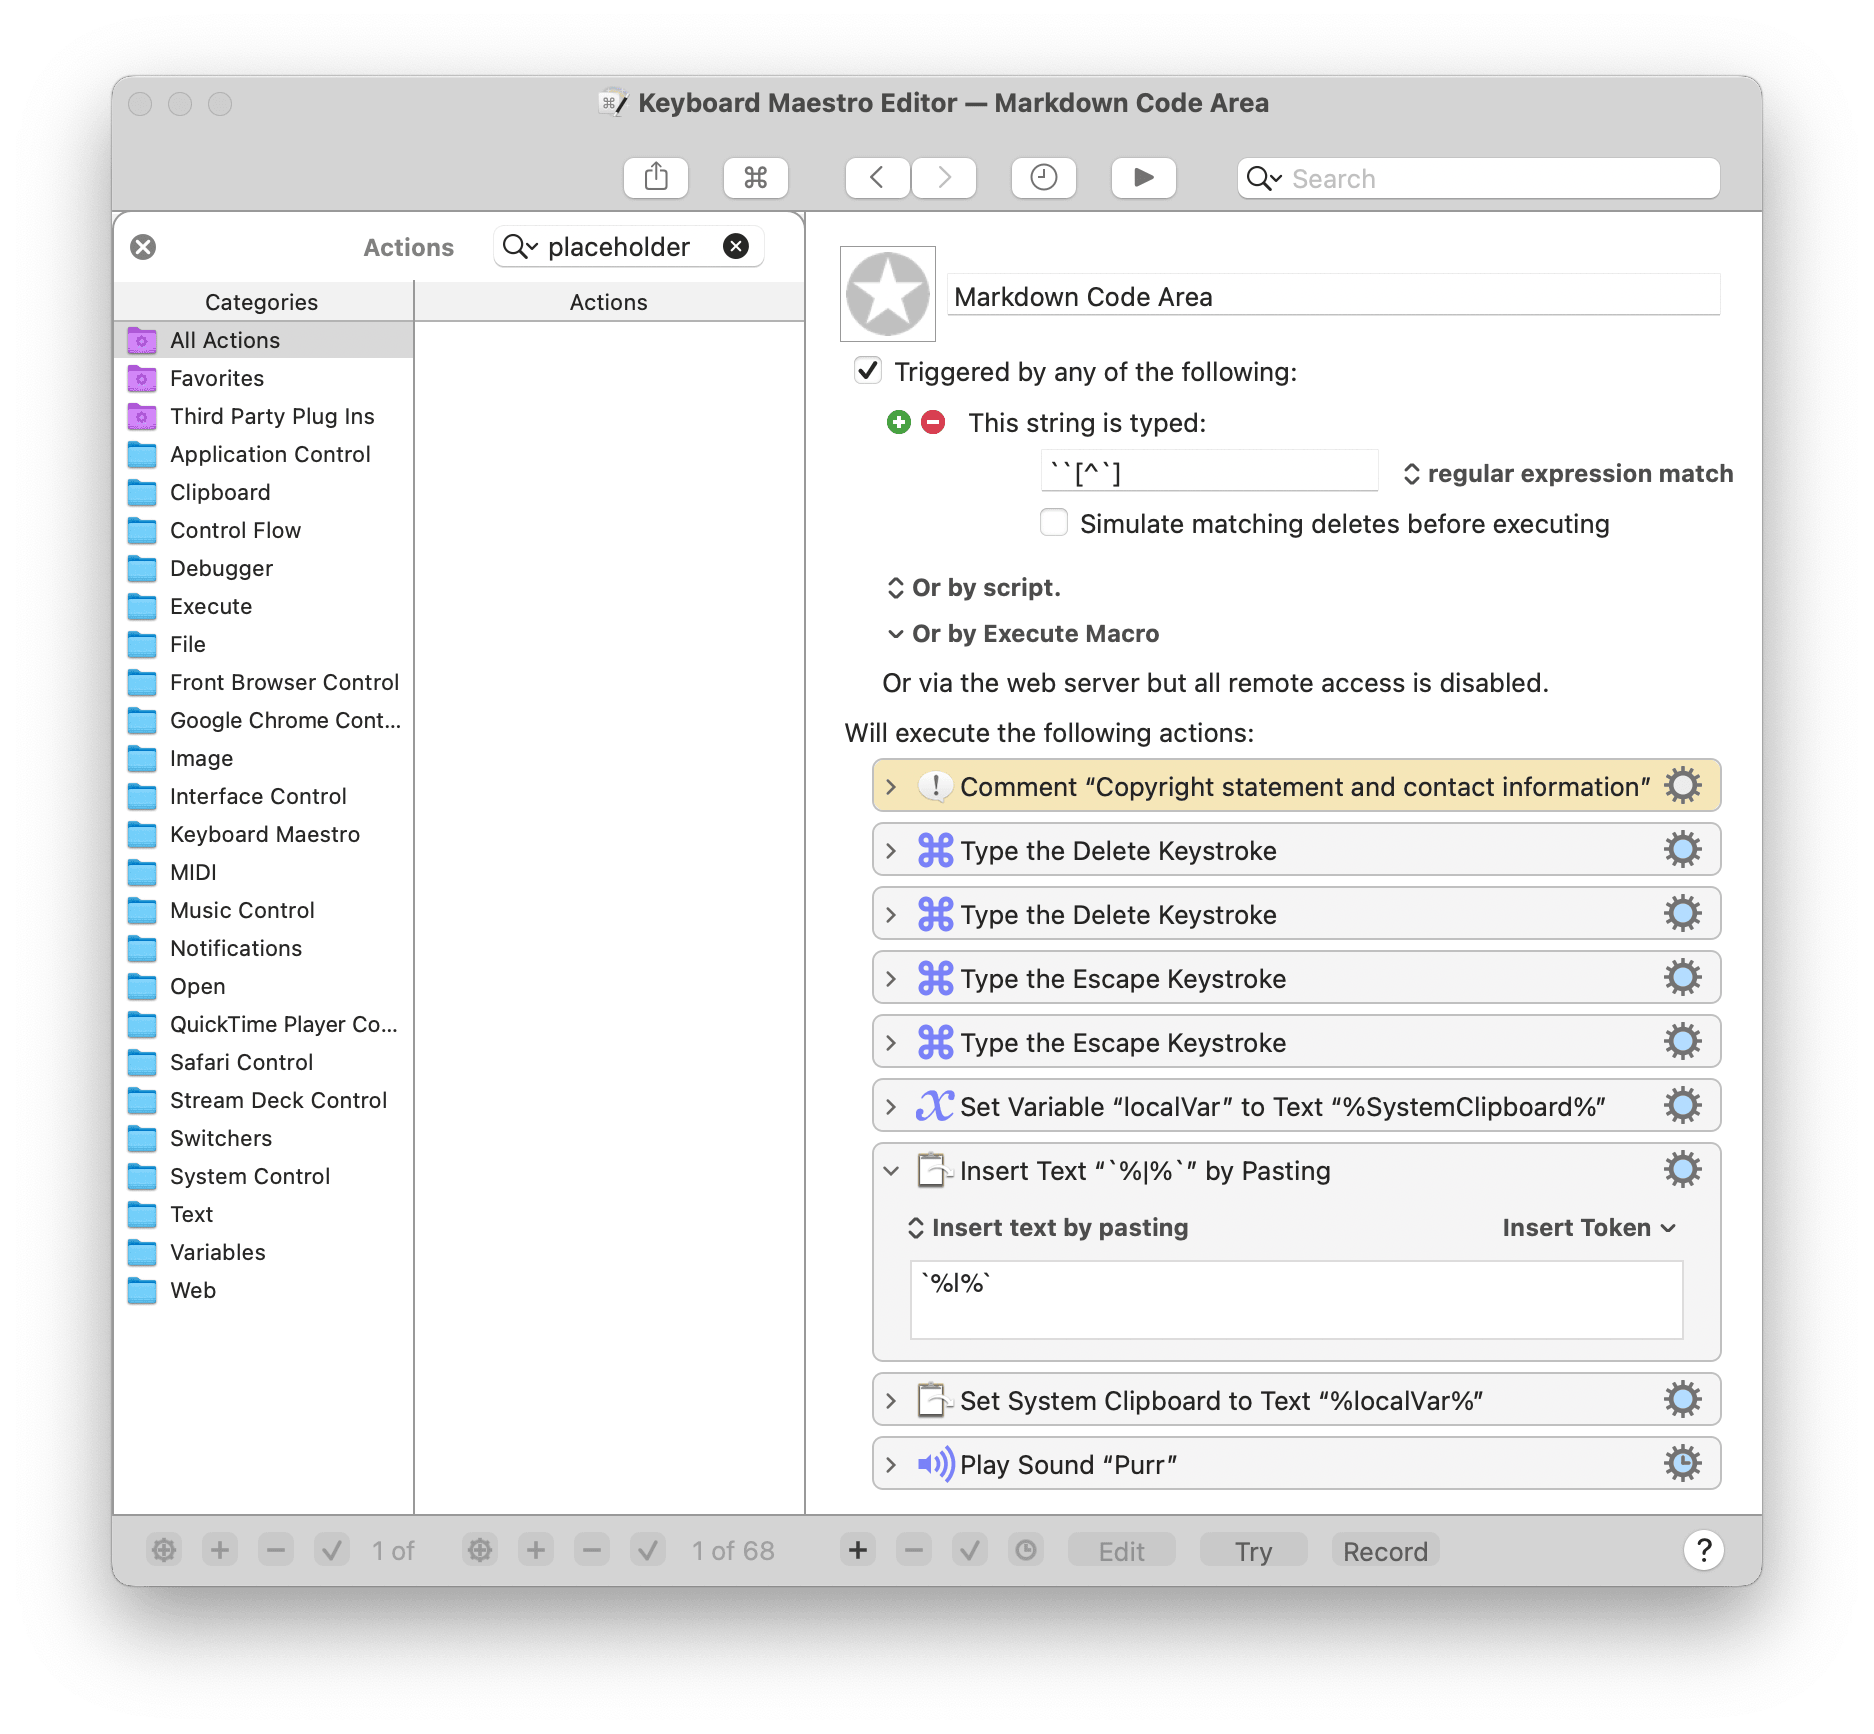Click the bottom bar clock icon
The width and height of the screenshot is (1874, 1734).
point(1026,1550)
